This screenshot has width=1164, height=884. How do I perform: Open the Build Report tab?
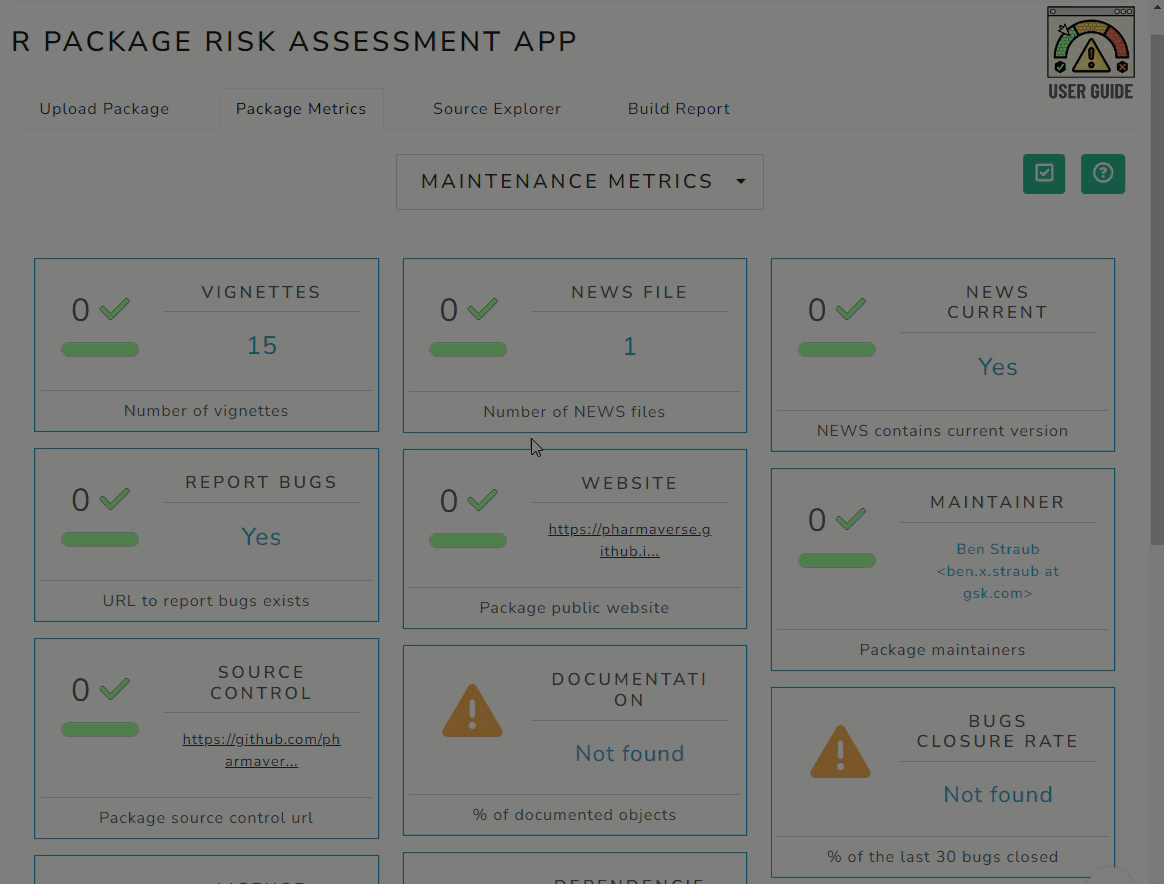679,109
